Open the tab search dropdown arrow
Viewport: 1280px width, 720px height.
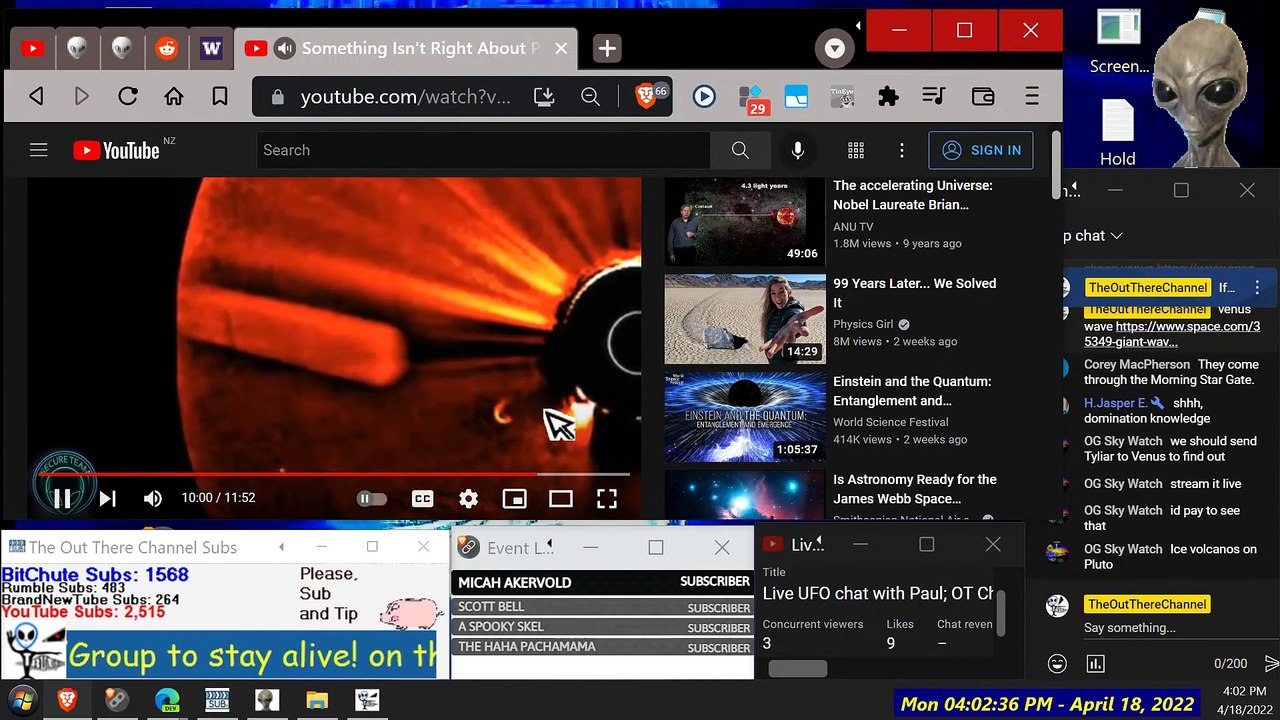pos(835,48)
